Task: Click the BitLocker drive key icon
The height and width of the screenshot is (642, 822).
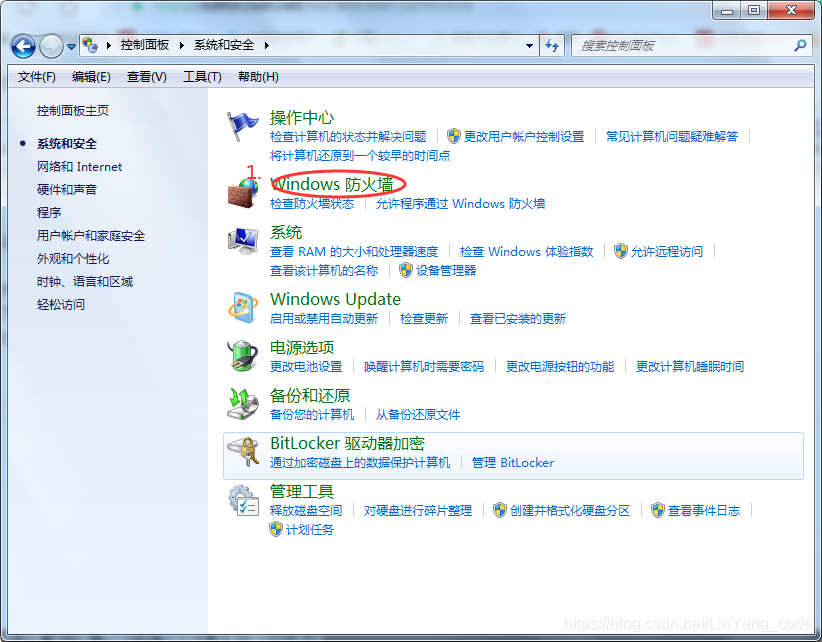Action: pyautogui.click(x=243, y=452)
